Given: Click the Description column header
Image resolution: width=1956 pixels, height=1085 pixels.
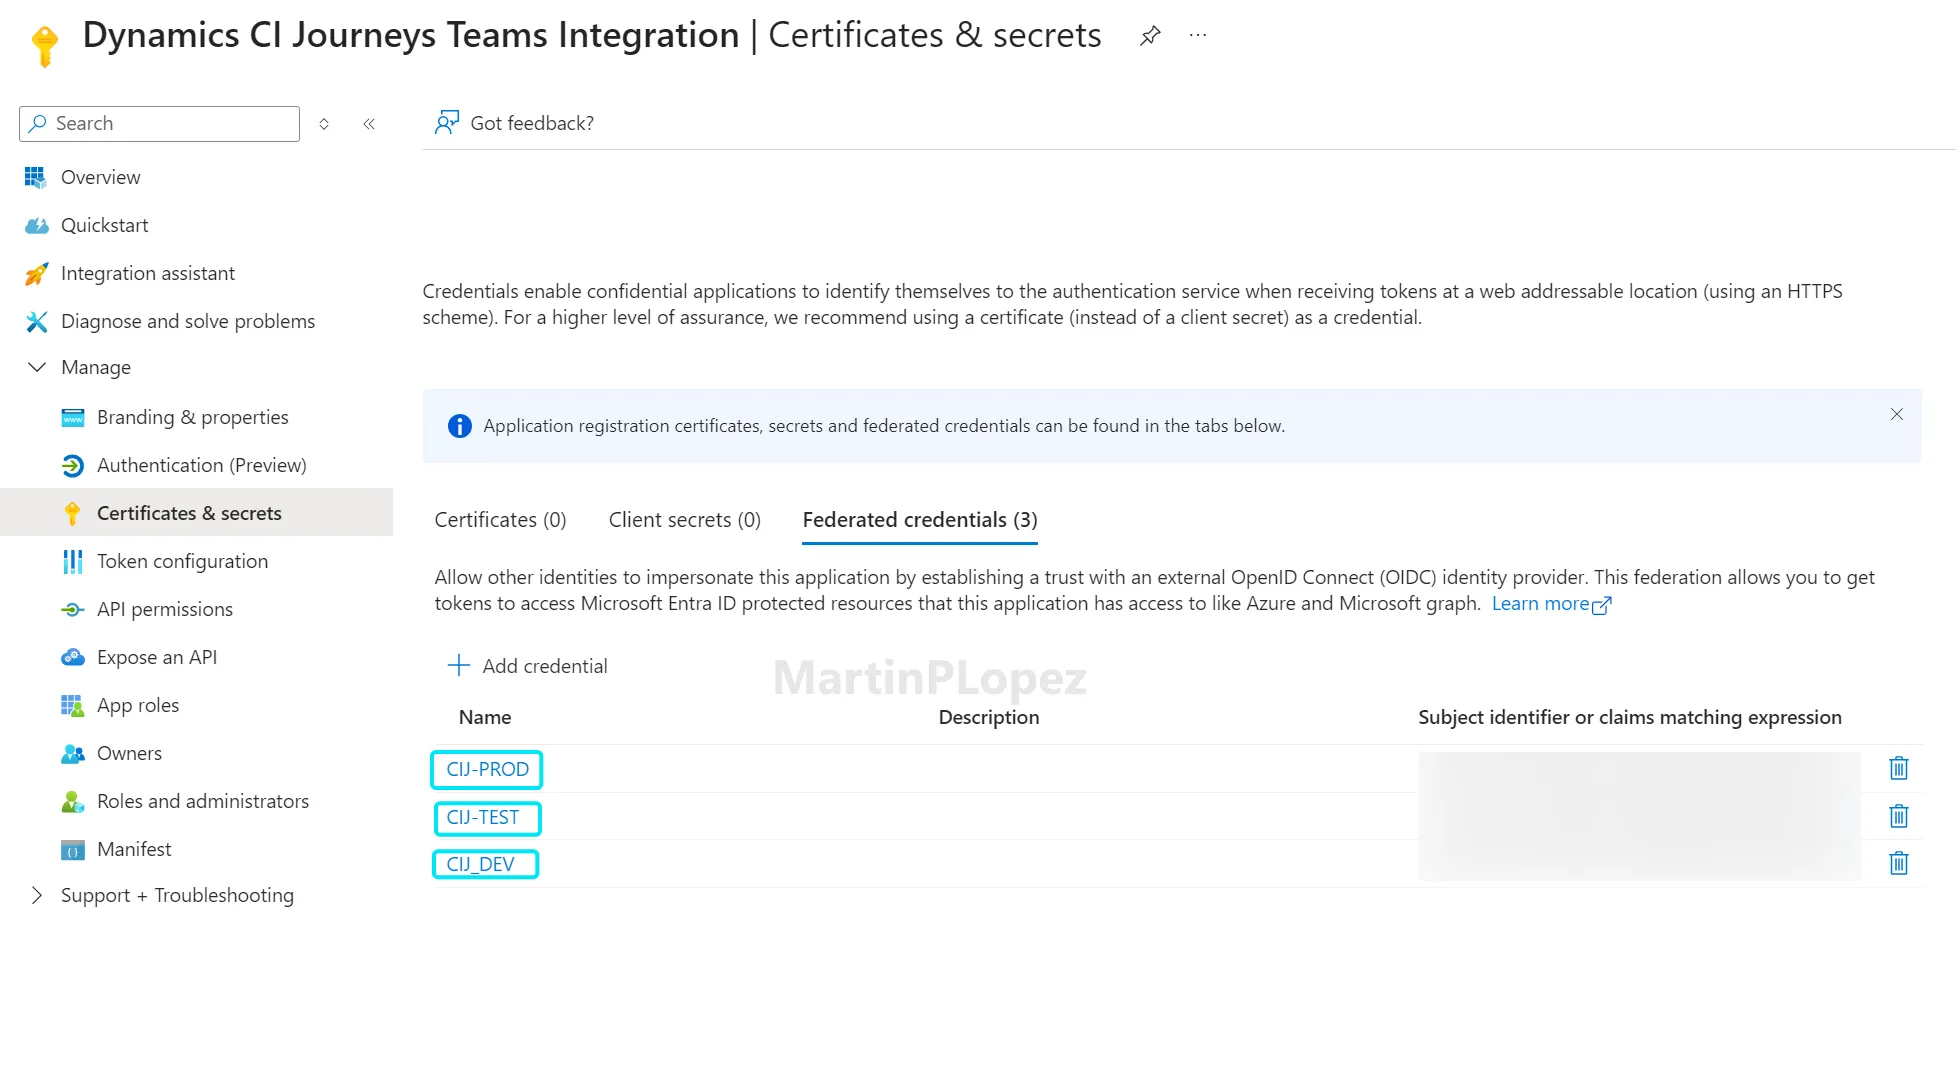Looking at the screenshot, I should click(x=989, y=718).
